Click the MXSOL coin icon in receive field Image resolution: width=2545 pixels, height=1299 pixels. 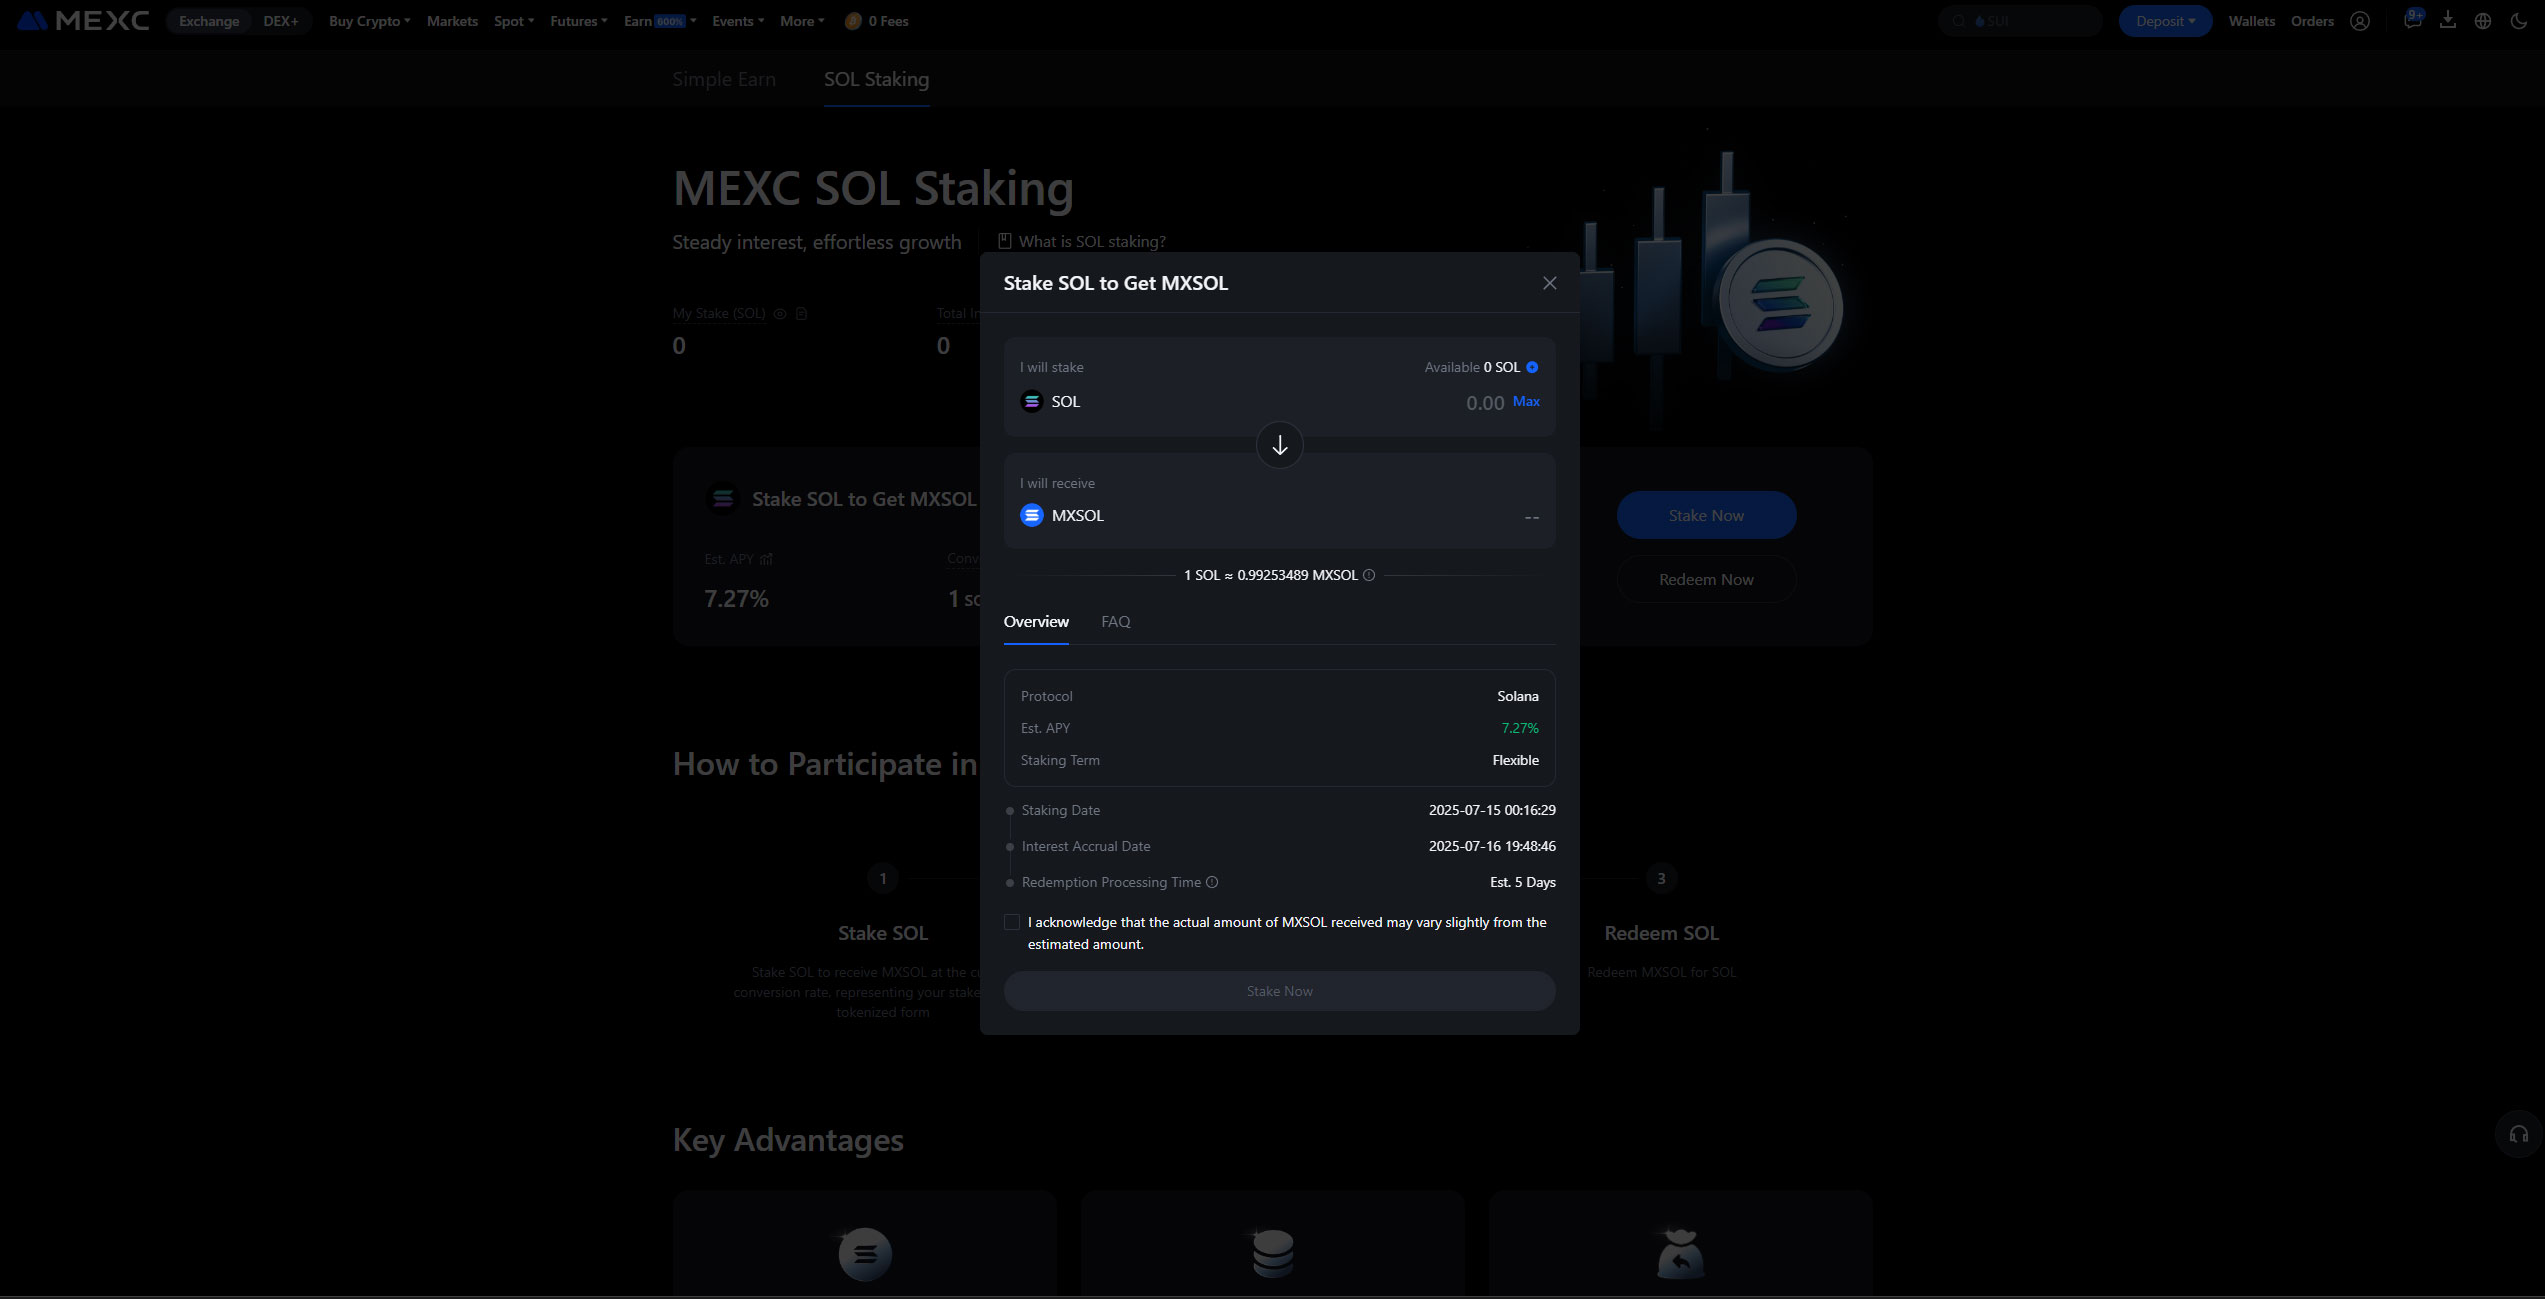1032,515
